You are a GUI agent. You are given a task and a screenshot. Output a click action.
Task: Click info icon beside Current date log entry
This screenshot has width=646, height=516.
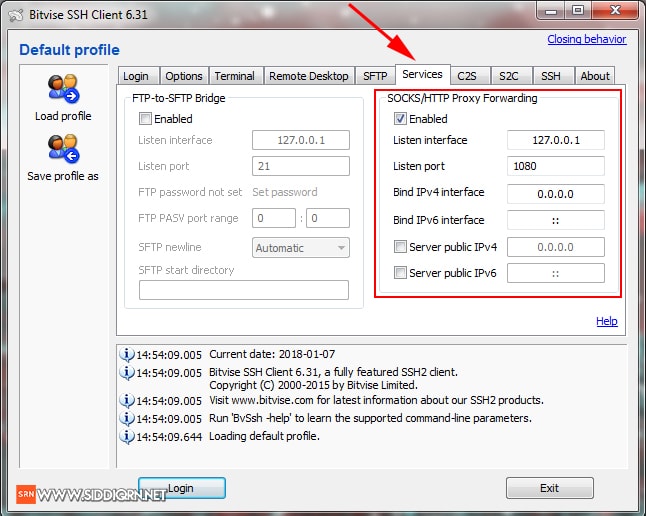(126, 354)
